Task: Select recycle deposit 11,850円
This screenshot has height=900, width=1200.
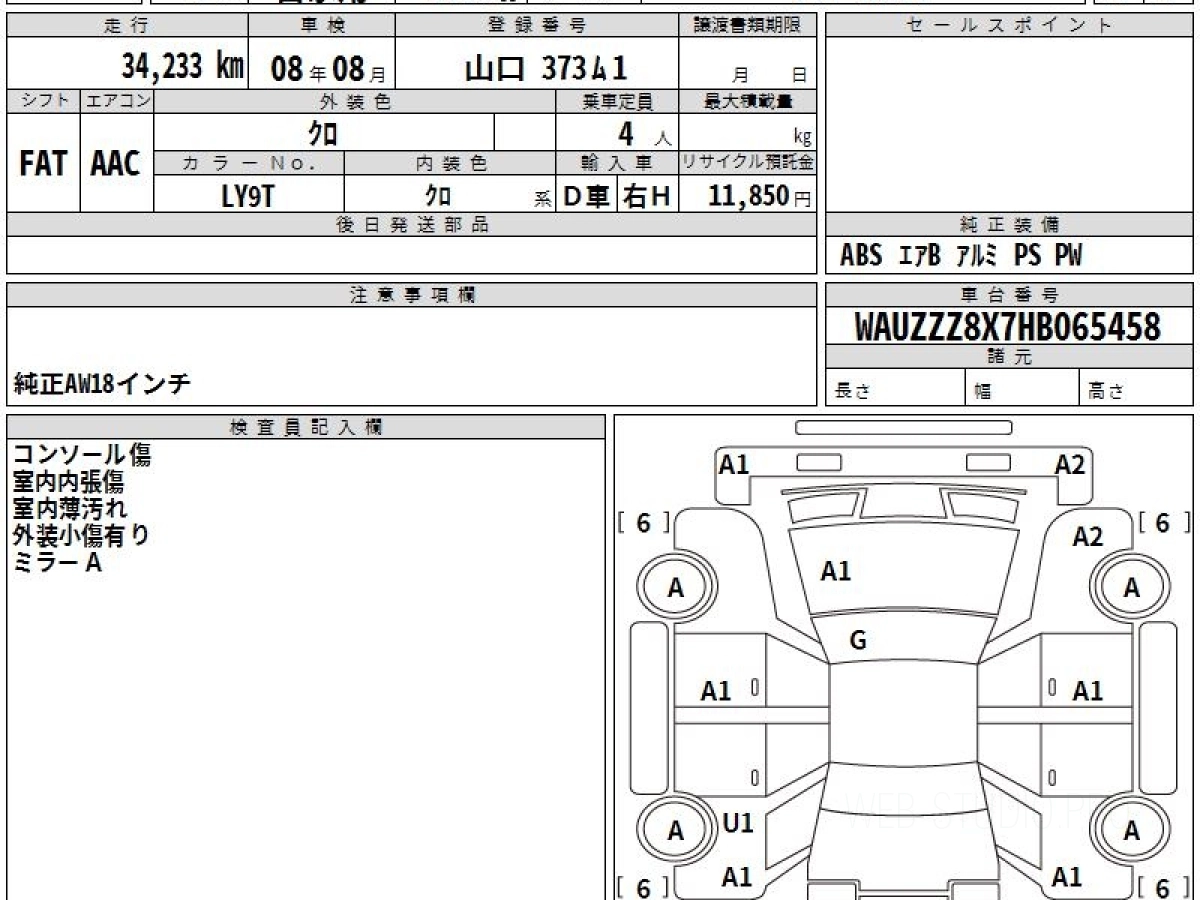Action: tap(760, 195)
